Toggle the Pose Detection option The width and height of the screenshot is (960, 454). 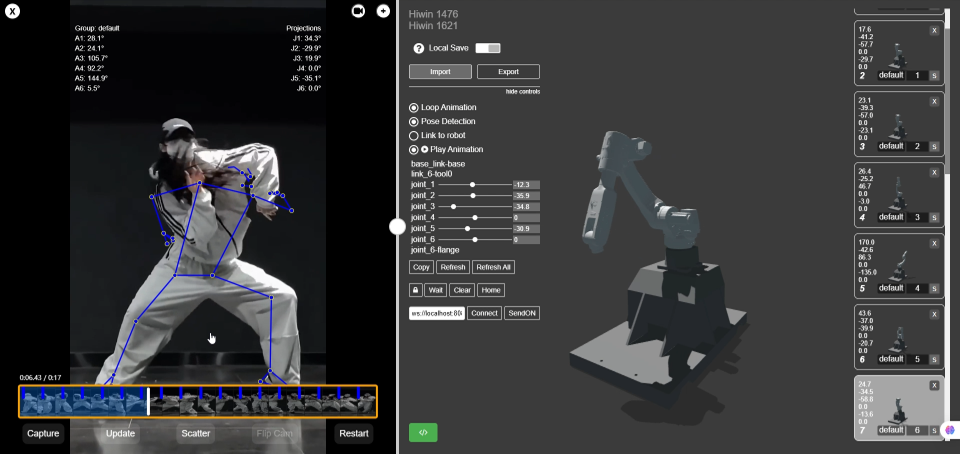pos(413,122)
